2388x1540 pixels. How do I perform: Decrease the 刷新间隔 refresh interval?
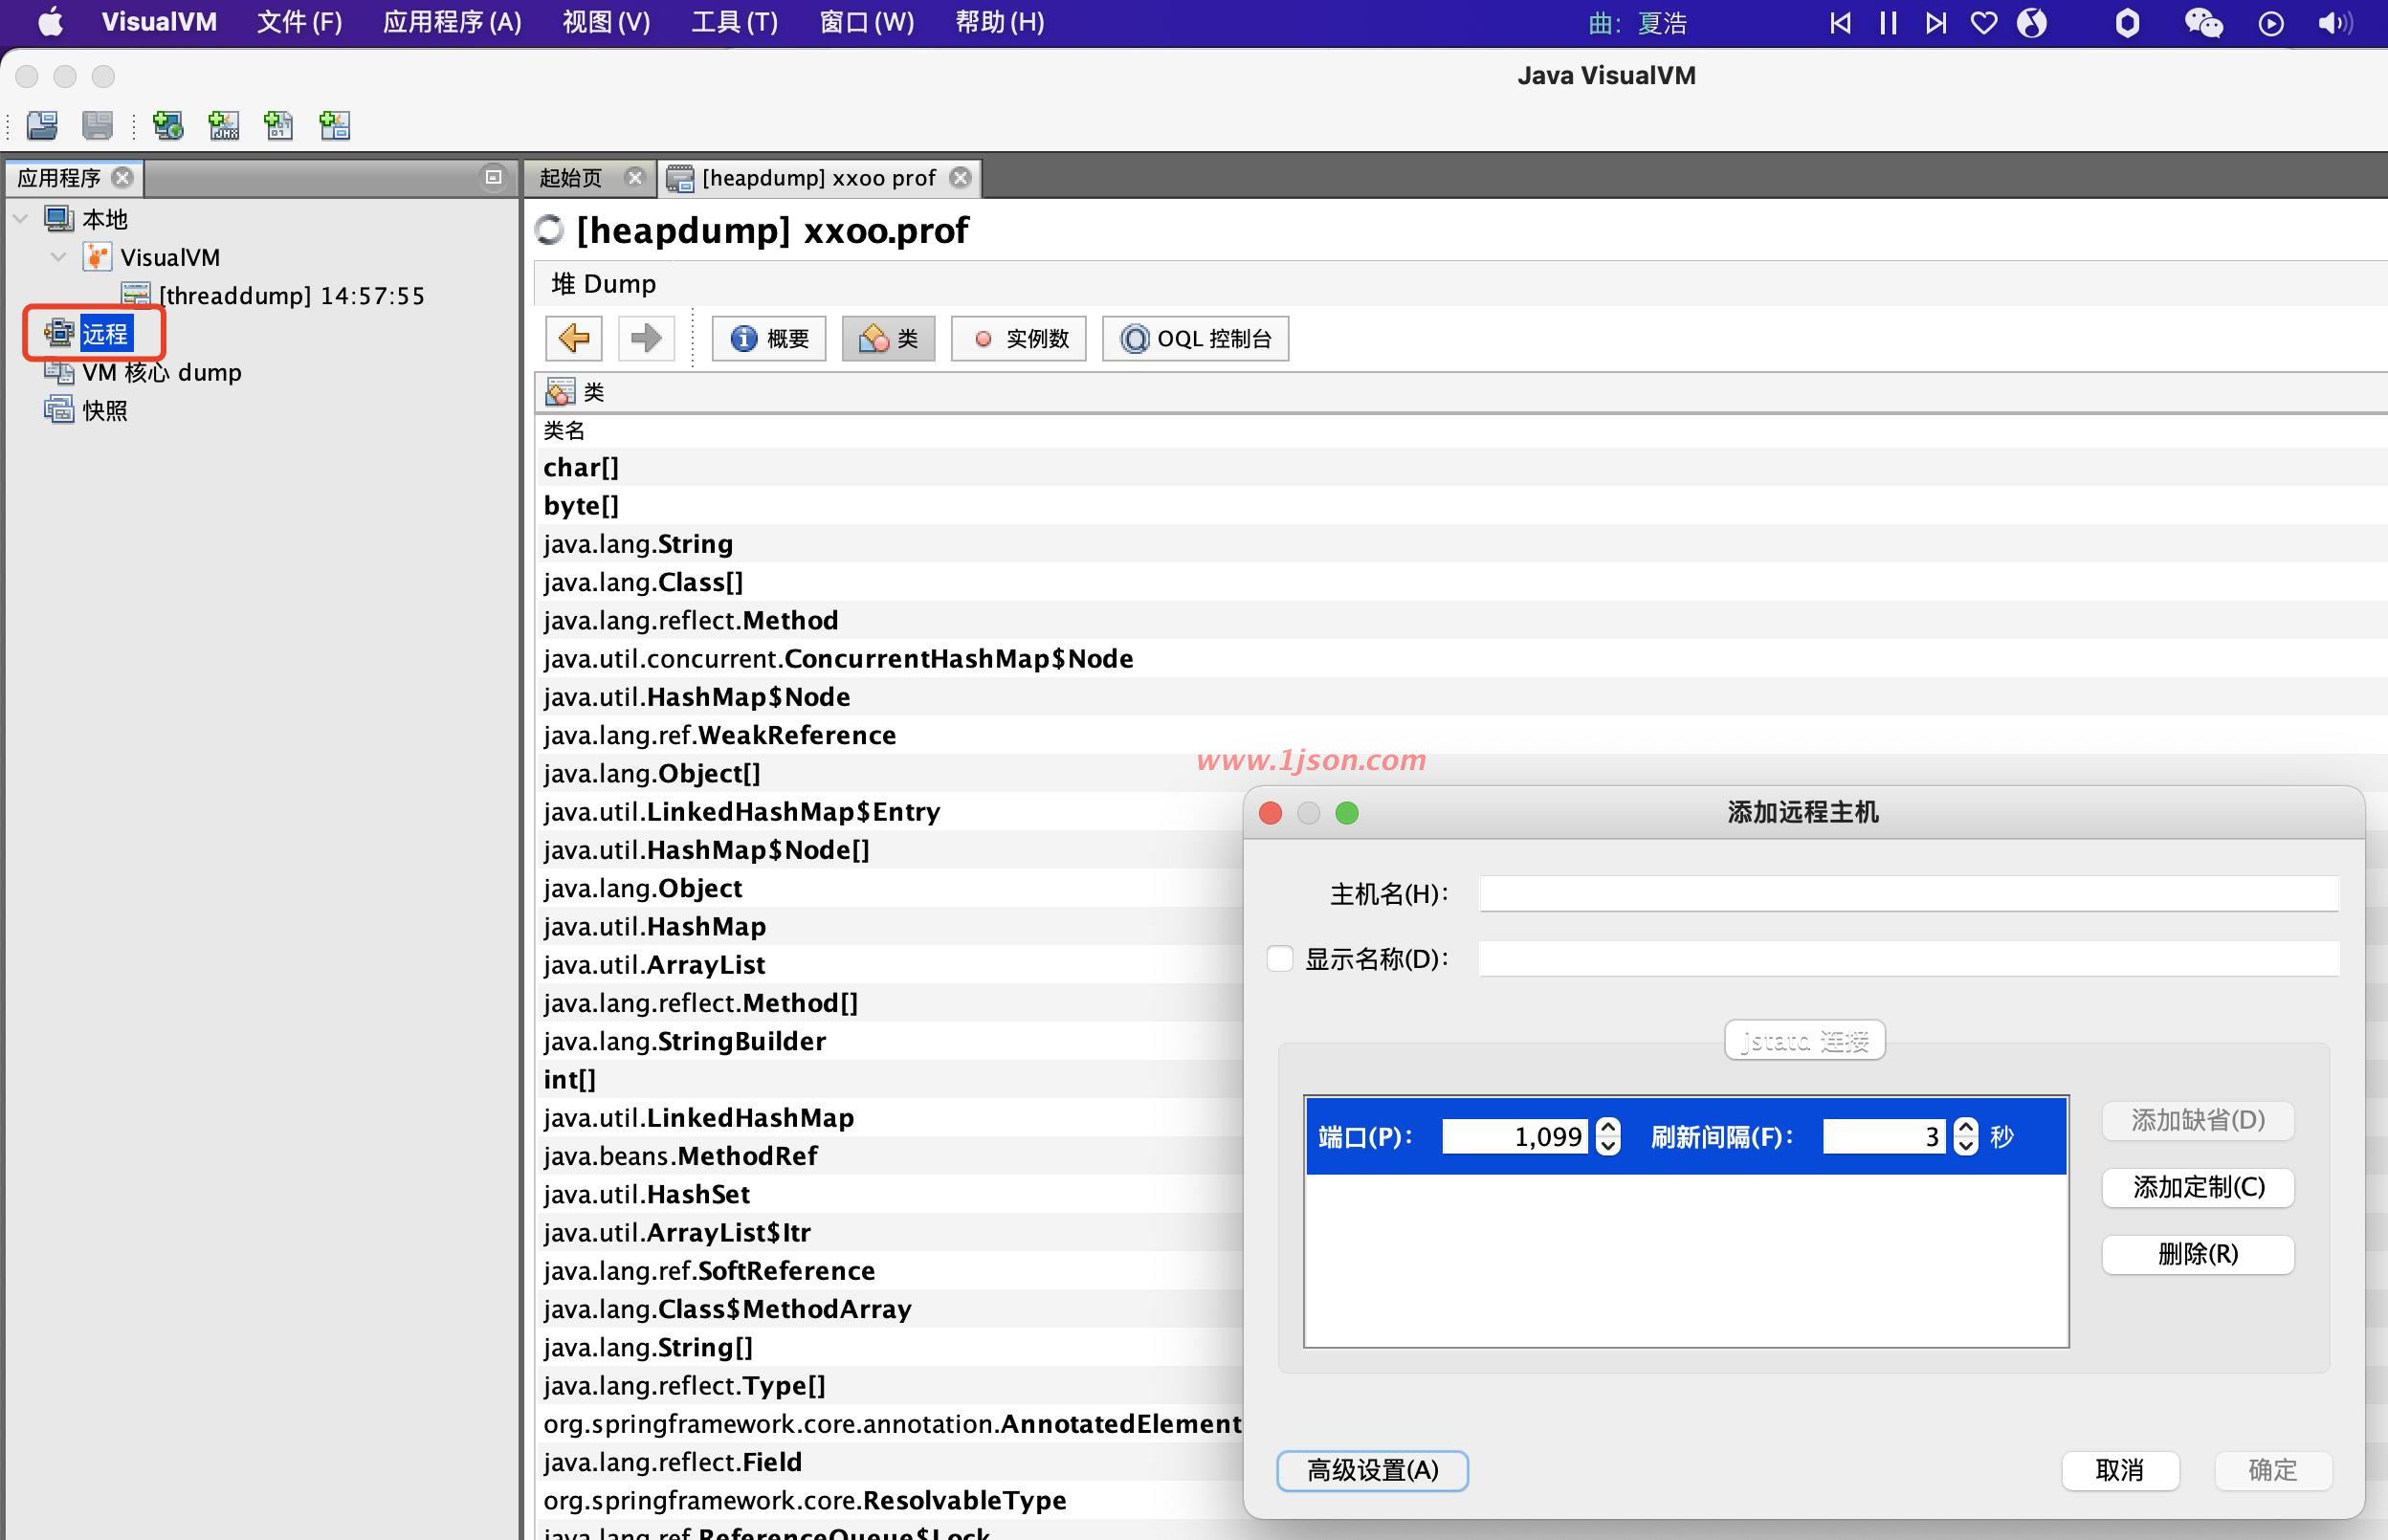pyautogui.click(x=1965, y=1146)
